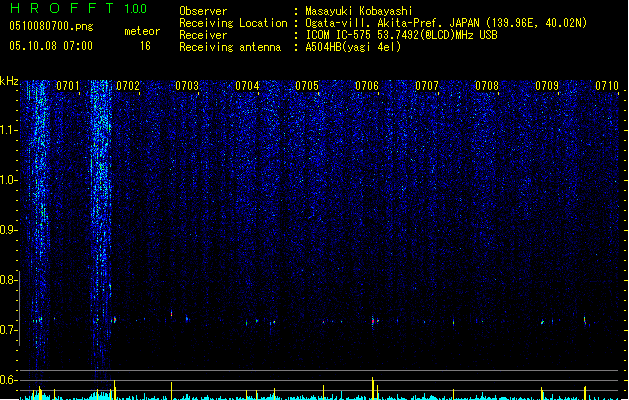Screen dimensions: 629x400
Task: Click the meteor count value 16
Action: [145, 46]
